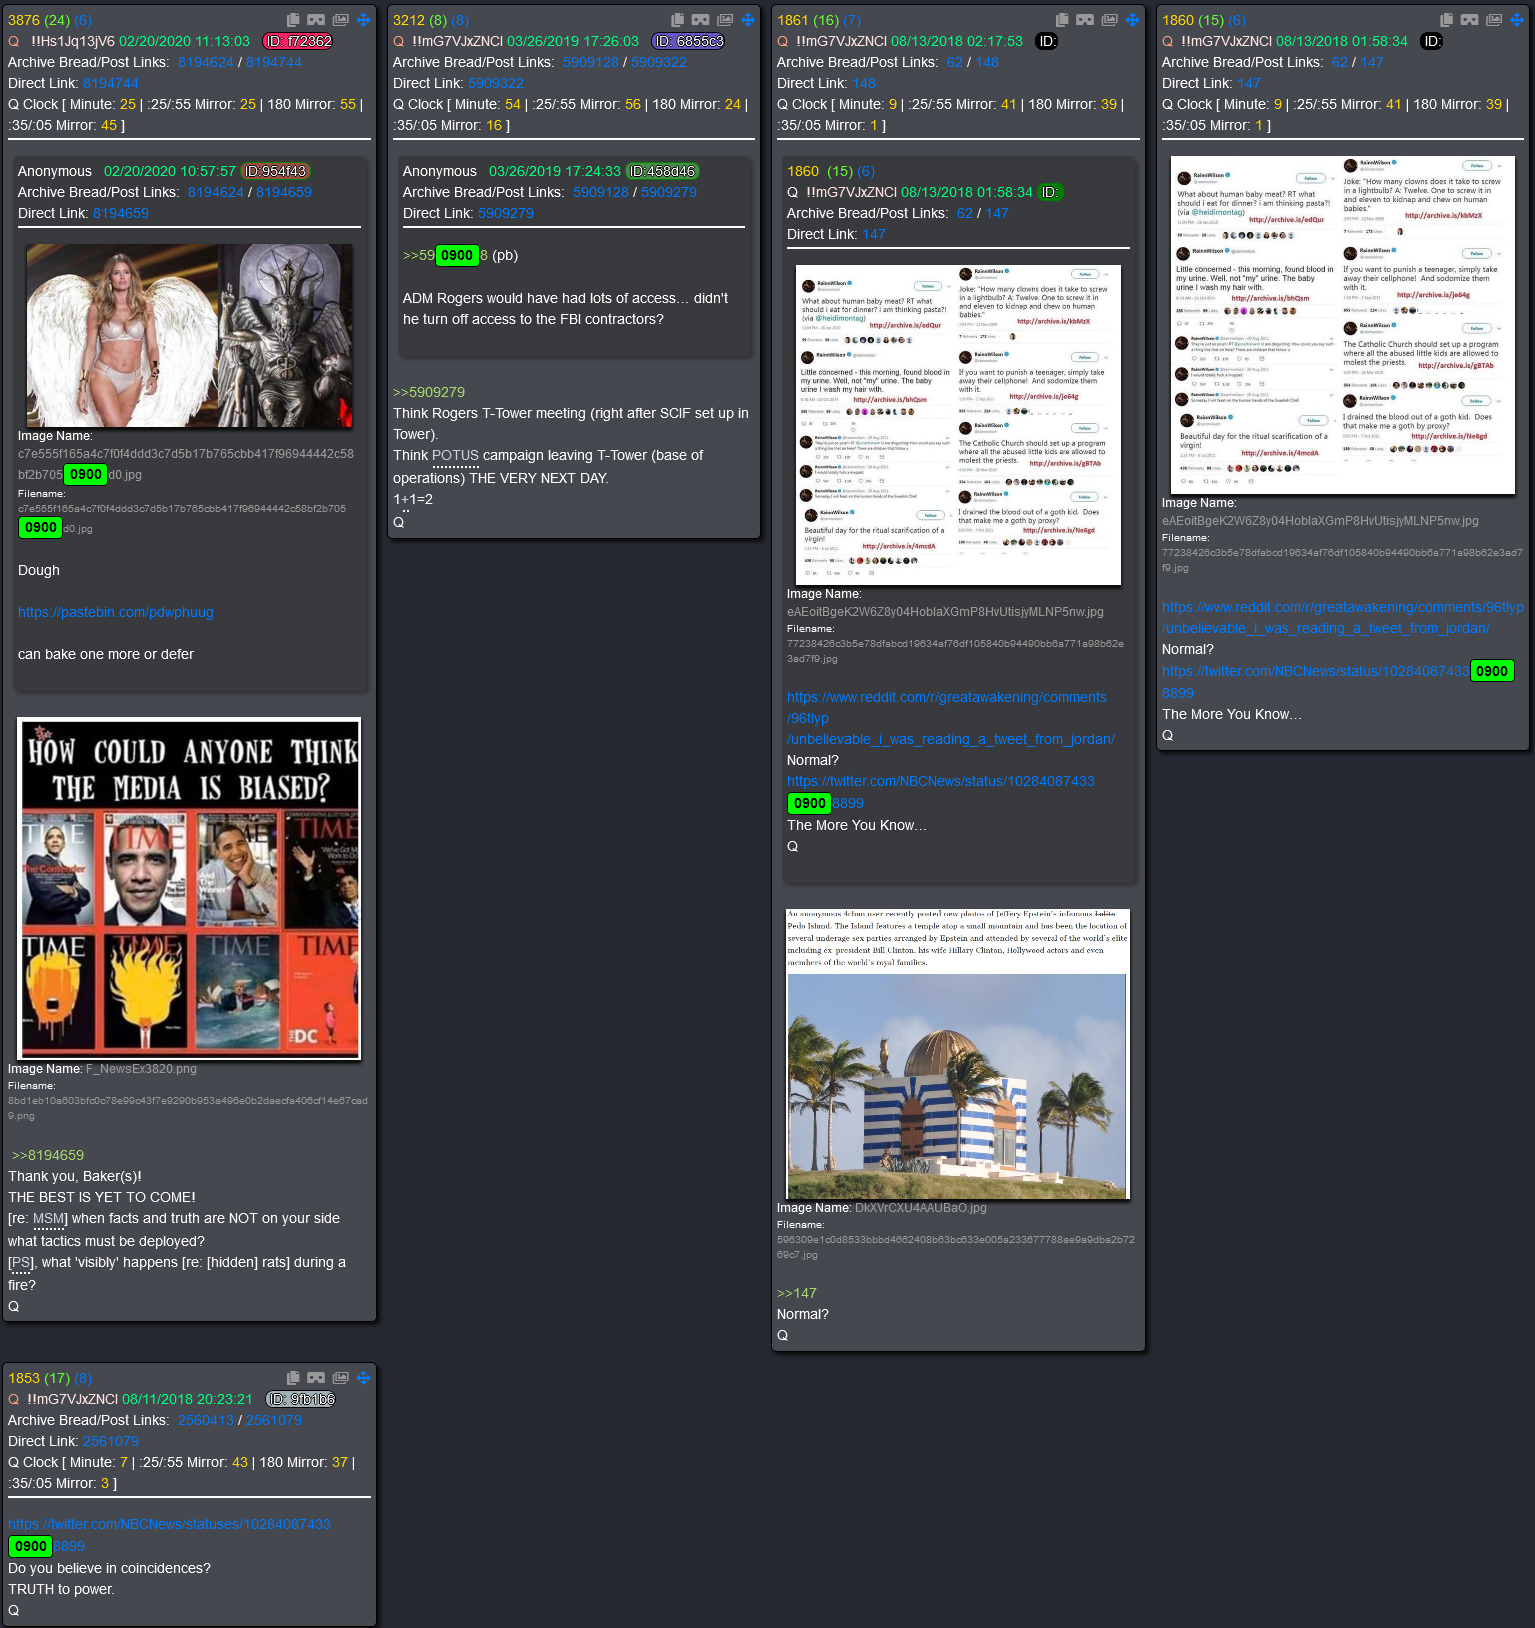Click the (24) count next to post 3876
Screen dimensions: 1535x1628
(x=57, y=20)
